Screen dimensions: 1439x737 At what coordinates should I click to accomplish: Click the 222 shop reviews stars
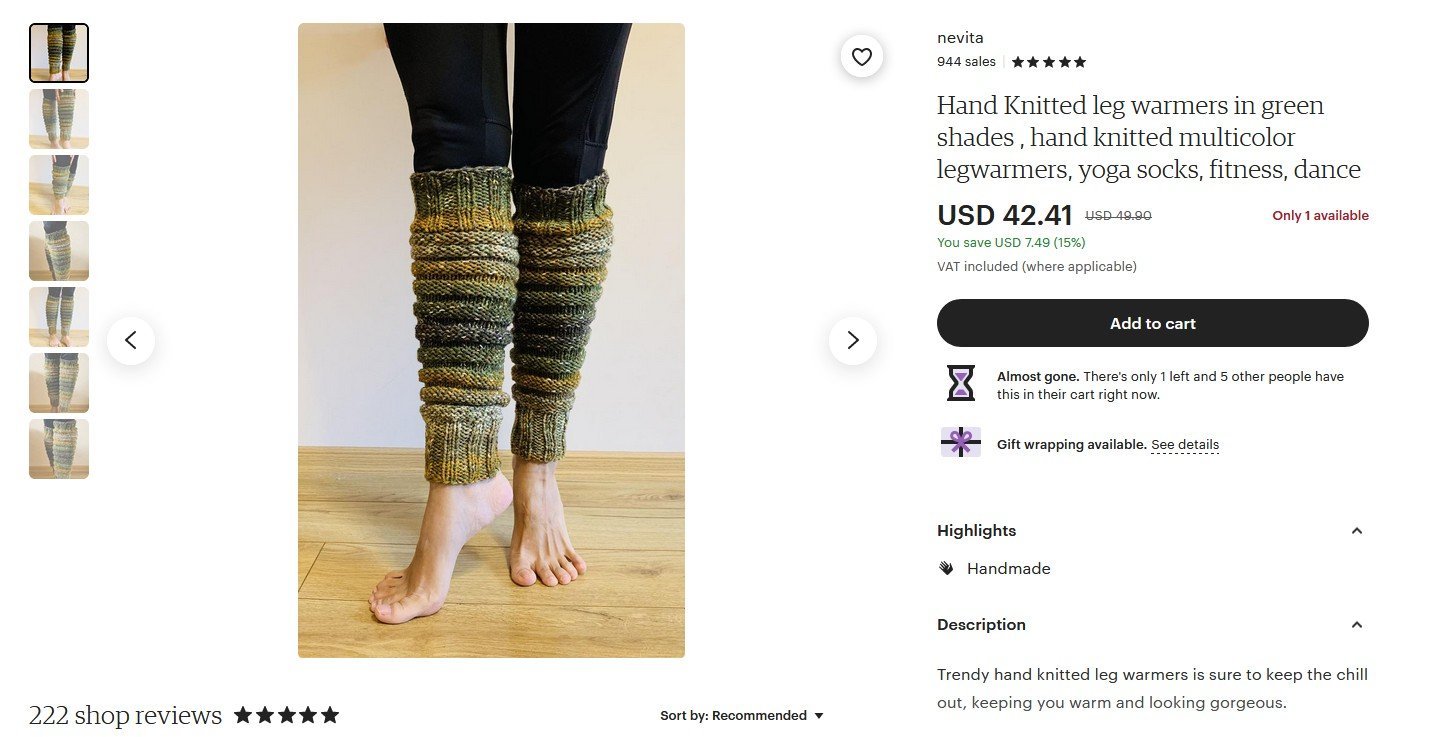click(x=286, y=715)
